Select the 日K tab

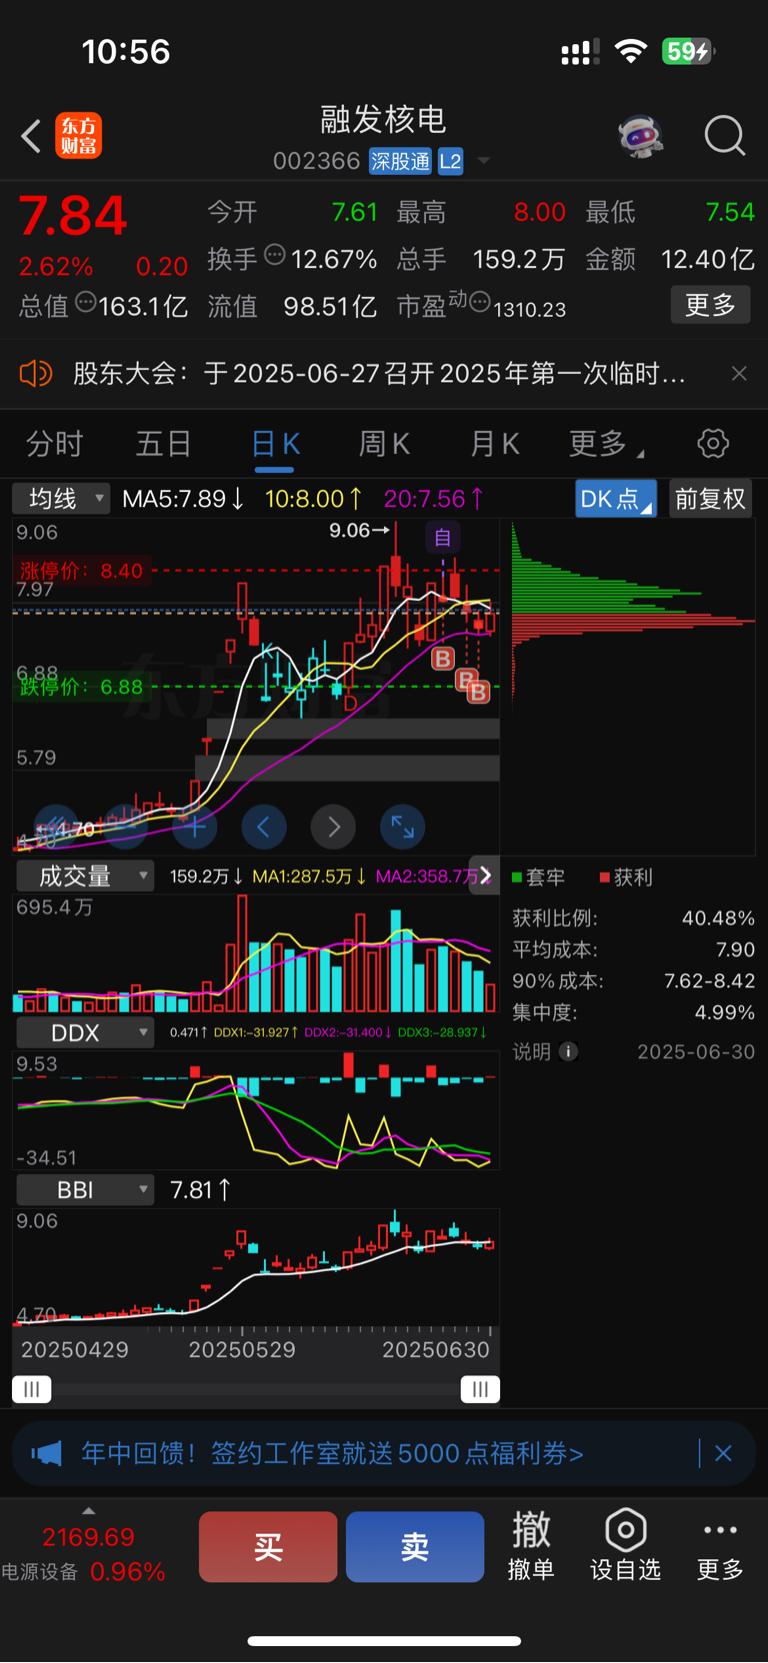tap(275, 444)
